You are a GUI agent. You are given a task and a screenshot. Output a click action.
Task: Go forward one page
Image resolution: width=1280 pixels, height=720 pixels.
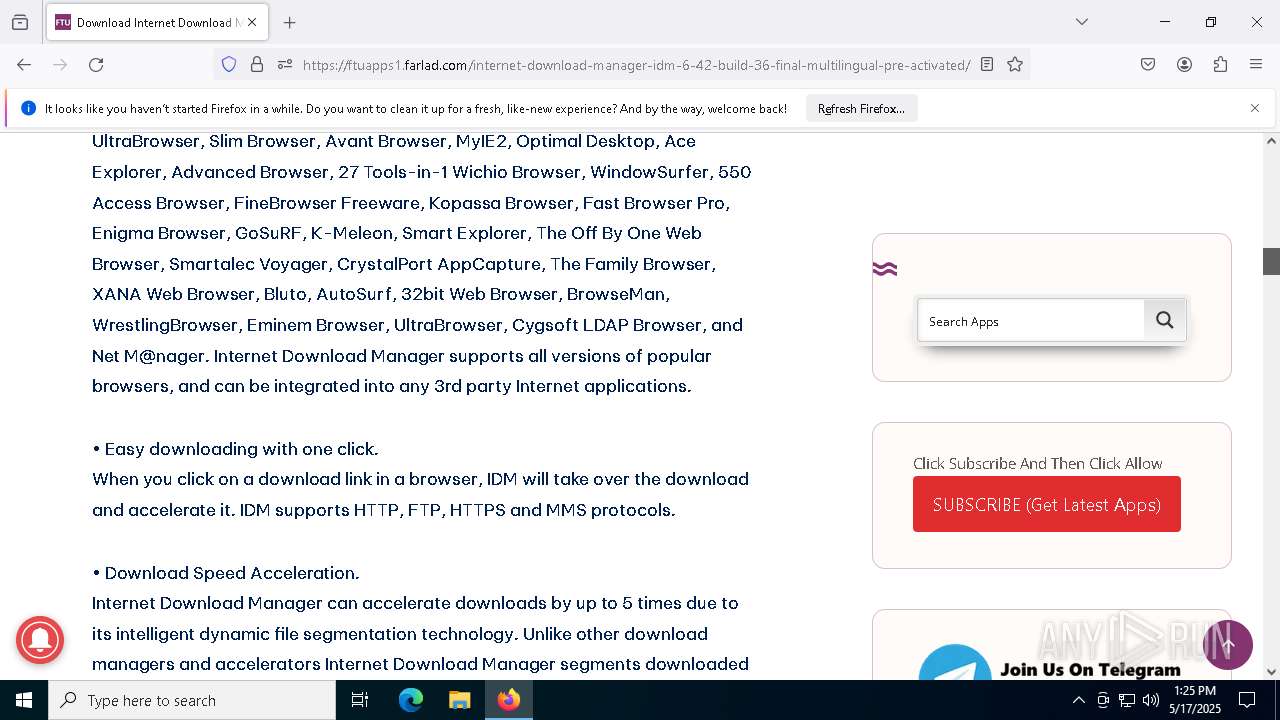click(x=60, y=65)
